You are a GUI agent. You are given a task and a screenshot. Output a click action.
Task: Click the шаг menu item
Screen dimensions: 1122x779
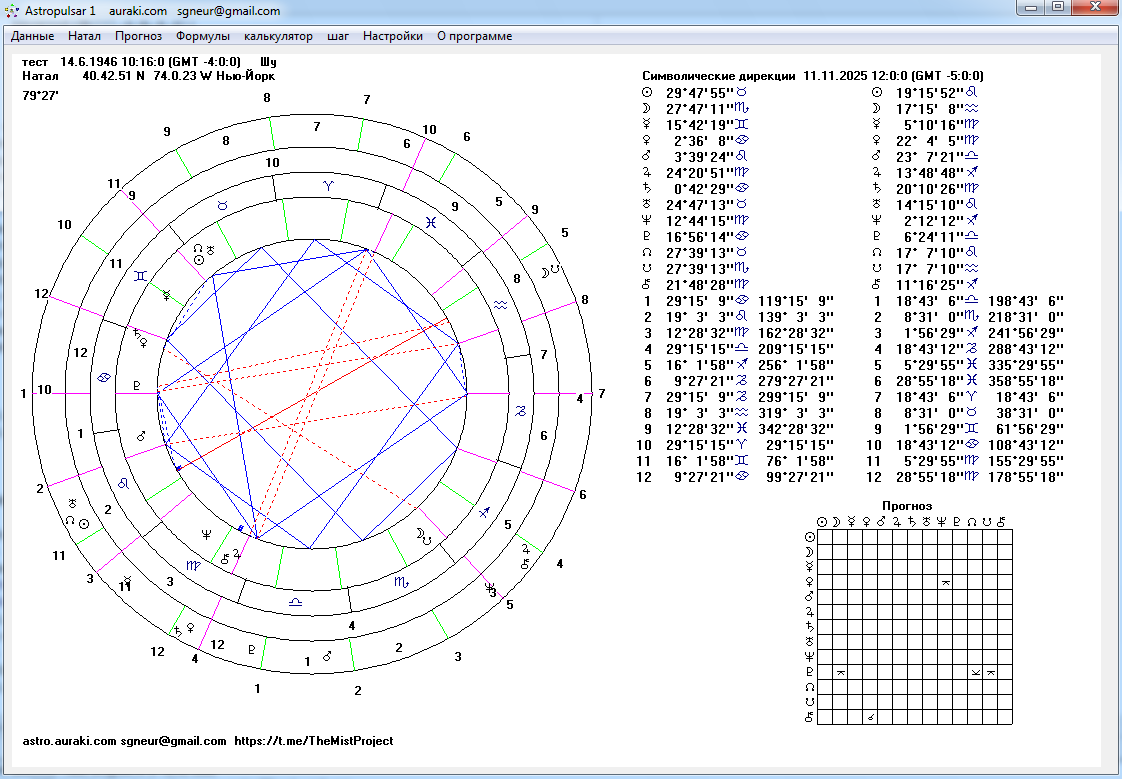(x=338, y=36)
